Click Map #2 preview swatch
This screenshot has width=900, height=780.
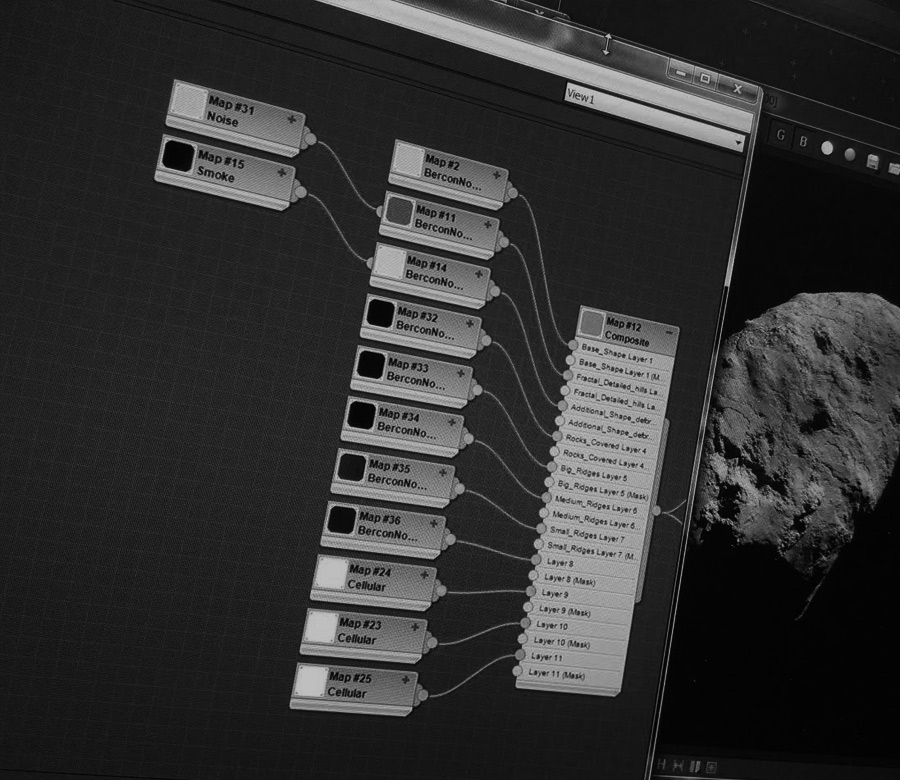(x=409, y=160)
